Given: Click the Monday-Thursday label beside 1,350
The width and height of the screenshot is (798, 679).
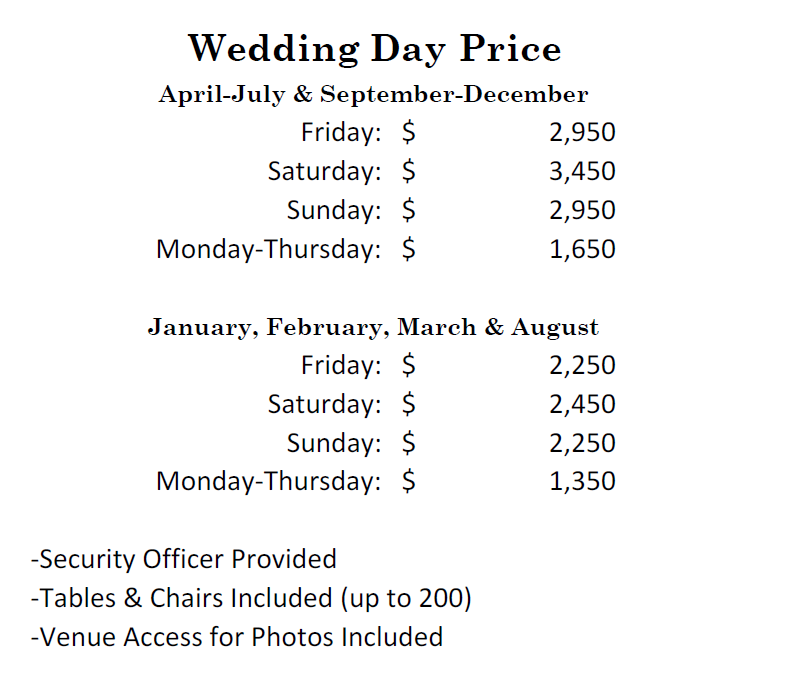Looking at the screenshot, I should [x=268, y=482].
